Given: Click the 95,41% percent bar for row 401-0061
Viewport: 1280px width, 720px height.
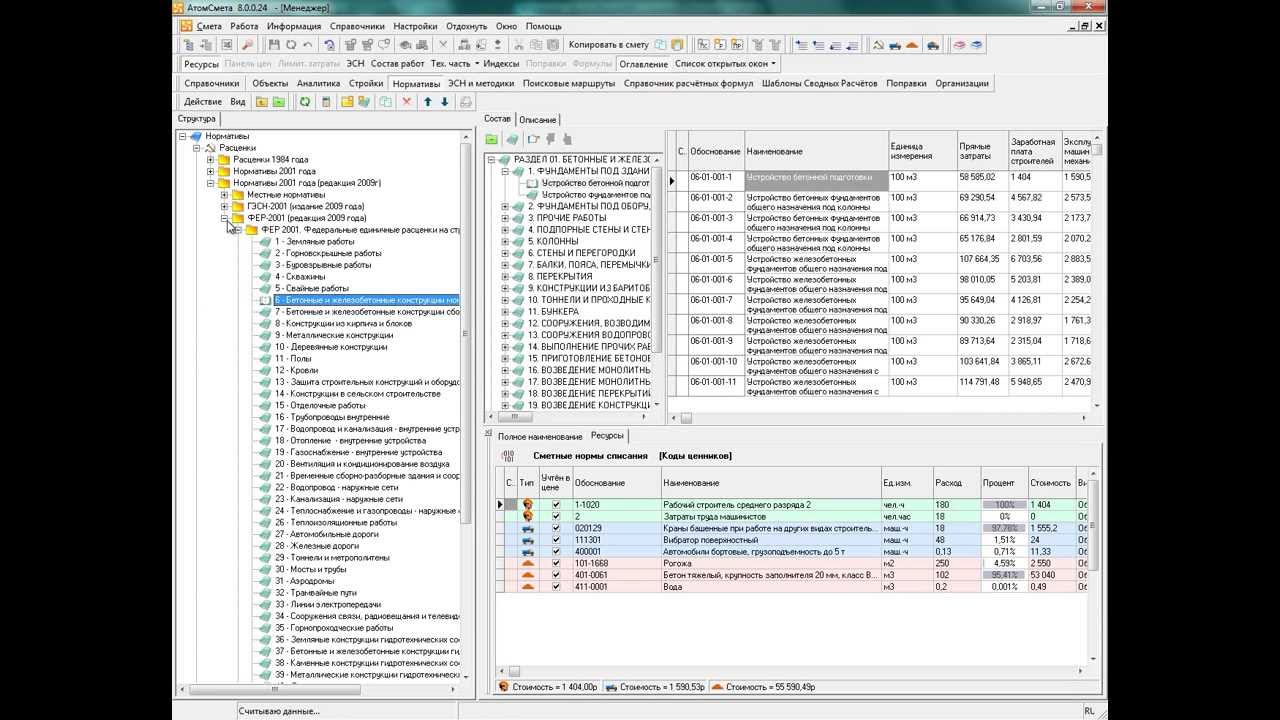Looking at the screenshot, I should [x=1004, y=575].
